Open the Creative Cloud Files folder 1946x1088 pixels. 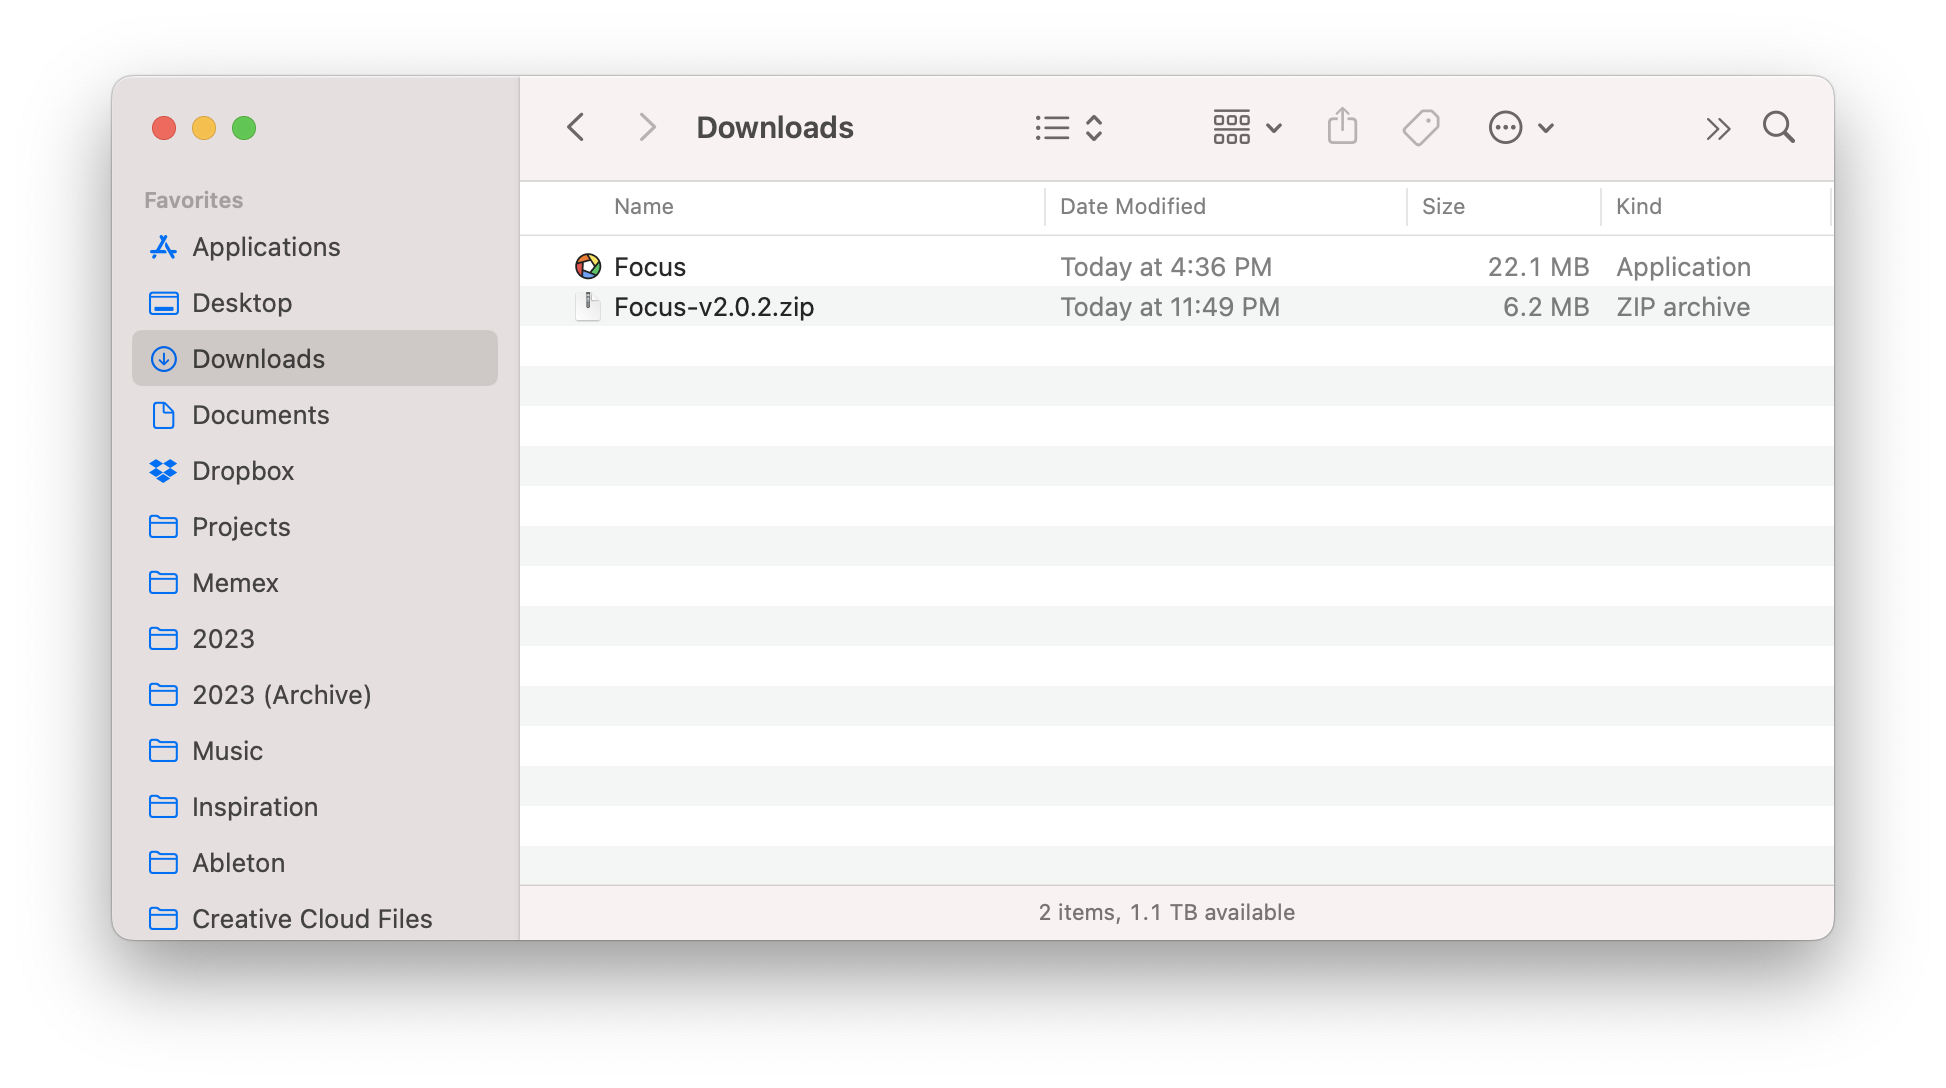pos(311,918)
